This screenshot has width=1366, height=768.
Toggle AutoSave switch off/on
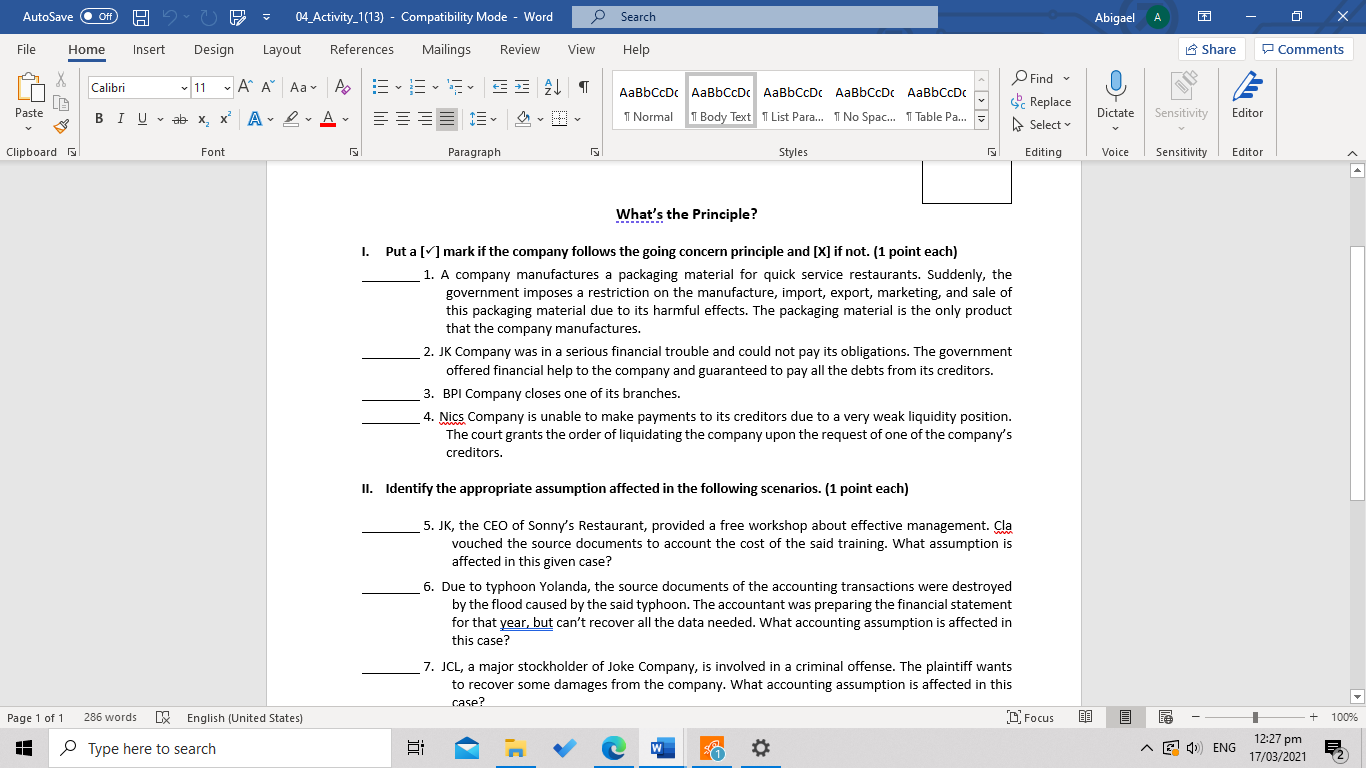click(98, 17)
